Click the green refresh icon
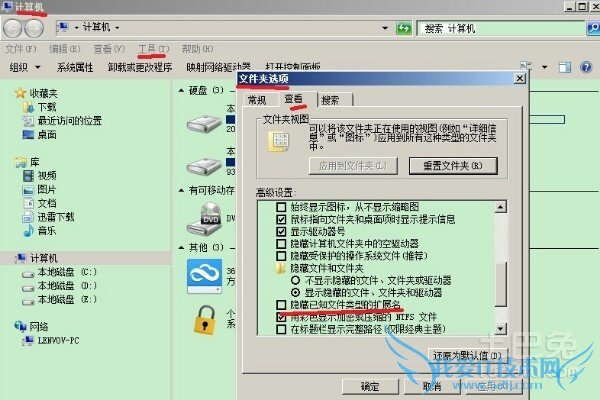 click(404, 28)
